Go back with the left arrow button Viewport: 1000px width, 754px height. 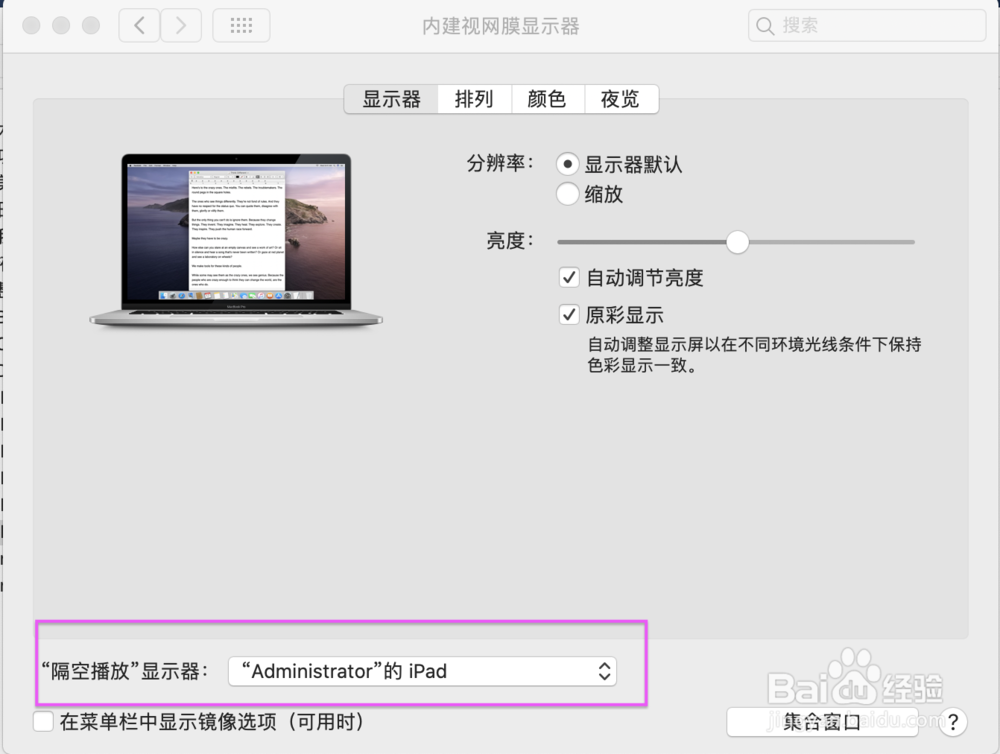(139, 26)
